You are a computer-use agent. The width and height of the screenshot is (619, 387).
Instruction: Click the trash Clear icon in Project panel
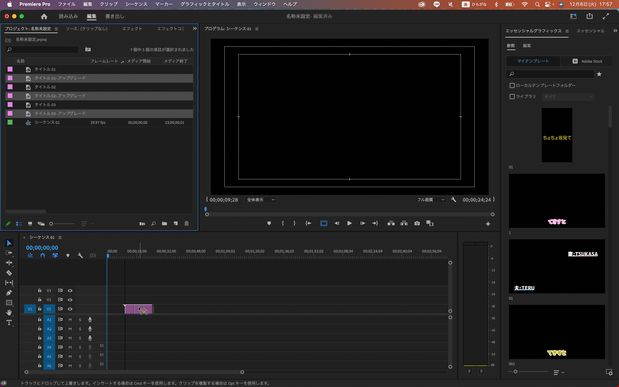[187, 224]
